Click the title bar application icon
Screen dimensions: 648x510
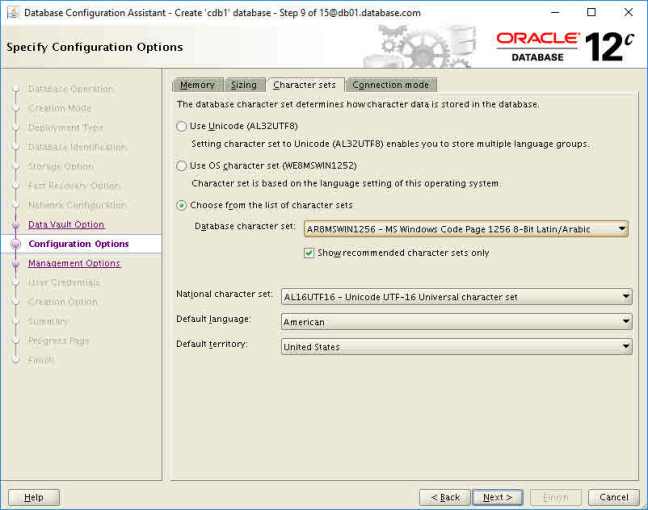(x=10, y=12)
